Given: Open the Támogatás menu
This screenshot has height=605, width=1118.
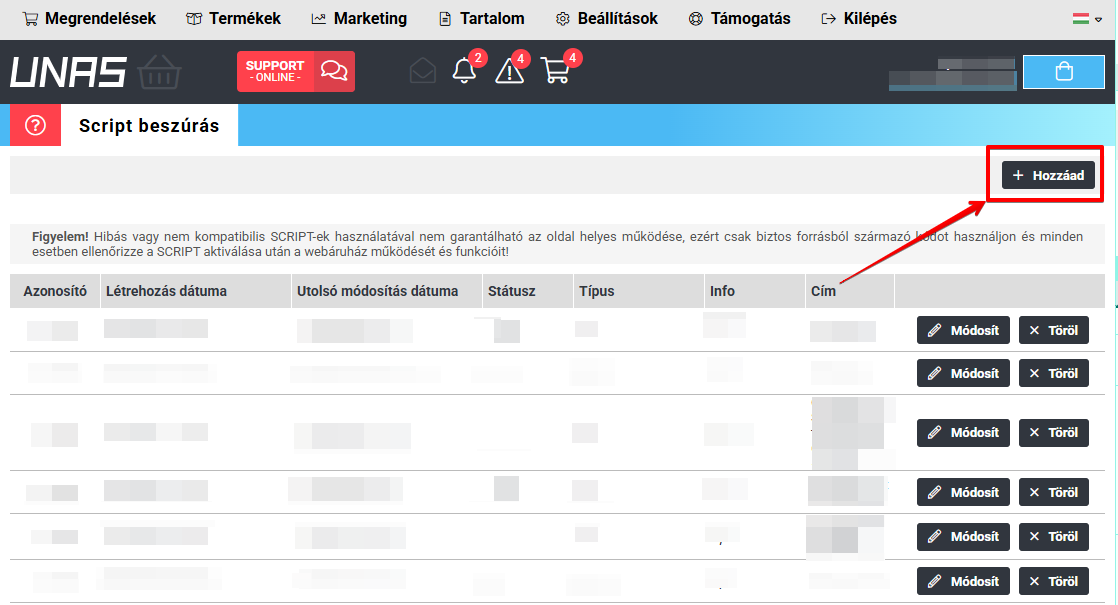Looking at the screenshot, I should pos(739,19).
